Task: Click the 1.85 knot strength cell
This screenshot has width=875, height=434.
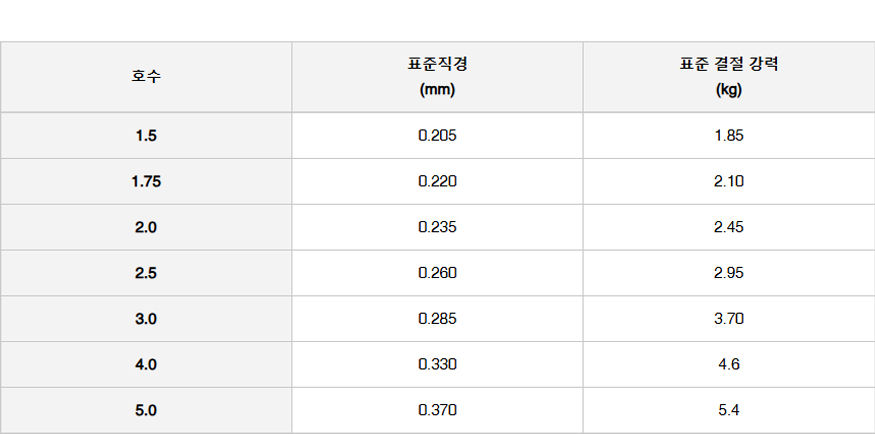Action: 728,136
